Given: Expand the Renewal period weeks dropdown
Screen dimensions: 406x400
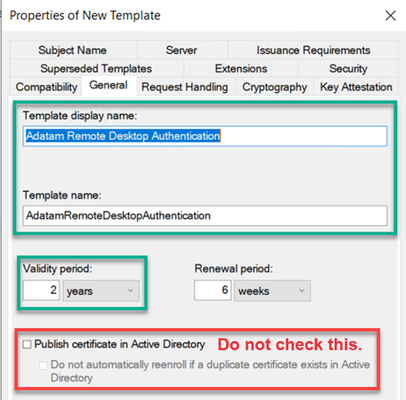Looking at the screenshot, I should [272, 291].
